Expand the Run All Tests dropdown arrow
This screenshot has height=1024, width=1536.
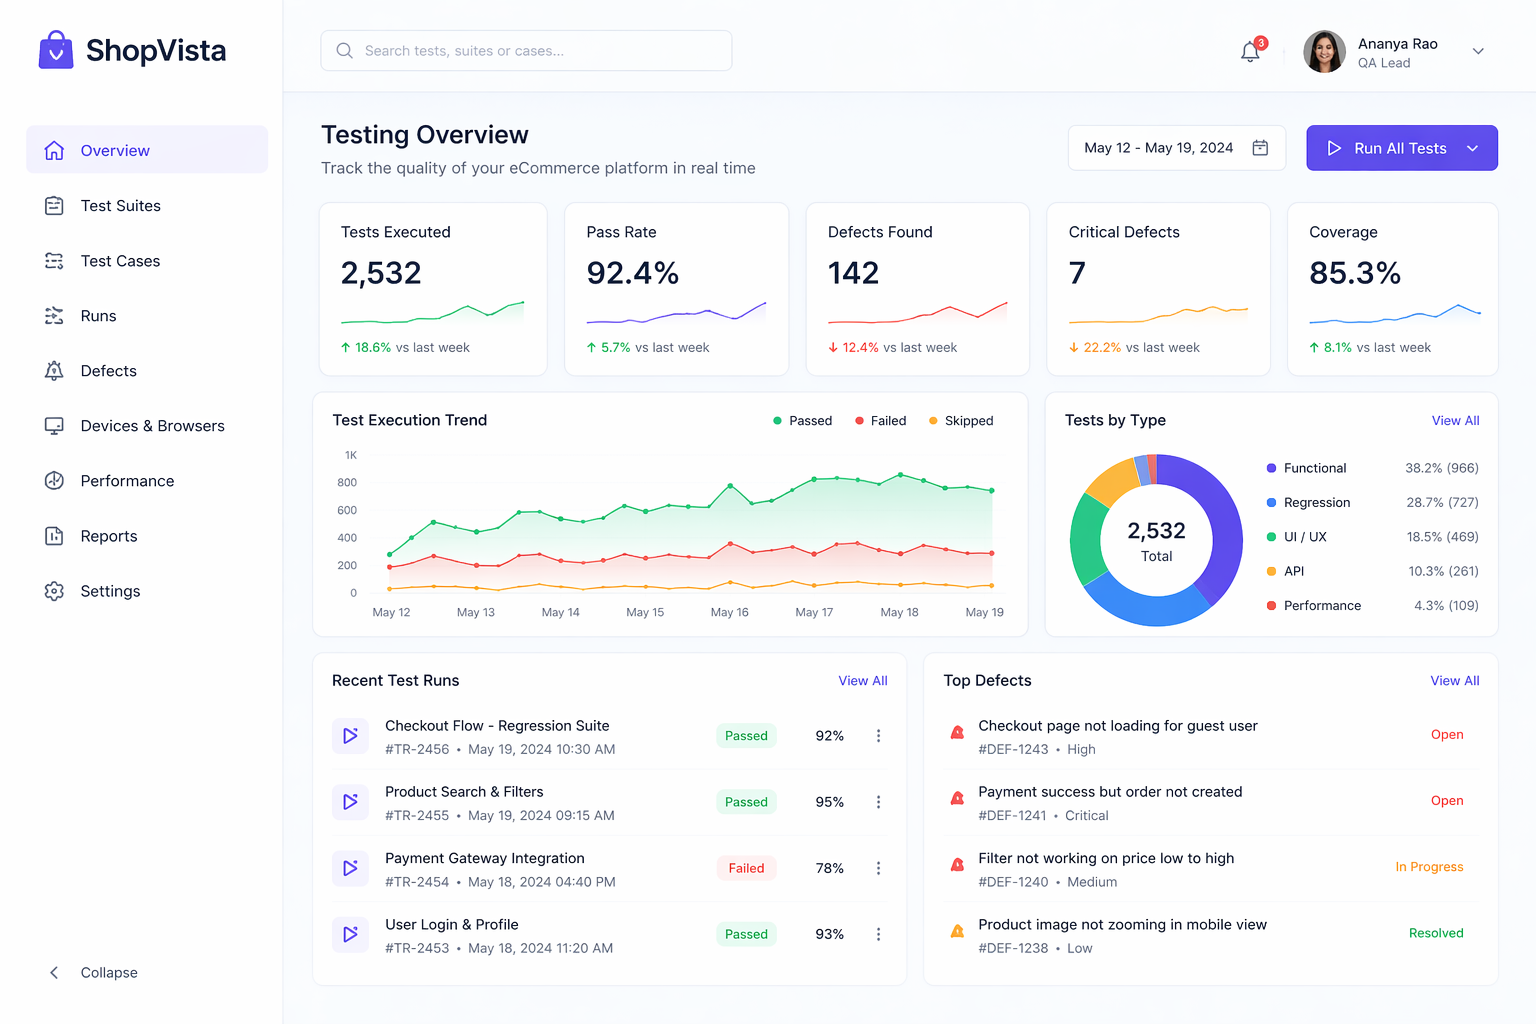pos(1472,148)
